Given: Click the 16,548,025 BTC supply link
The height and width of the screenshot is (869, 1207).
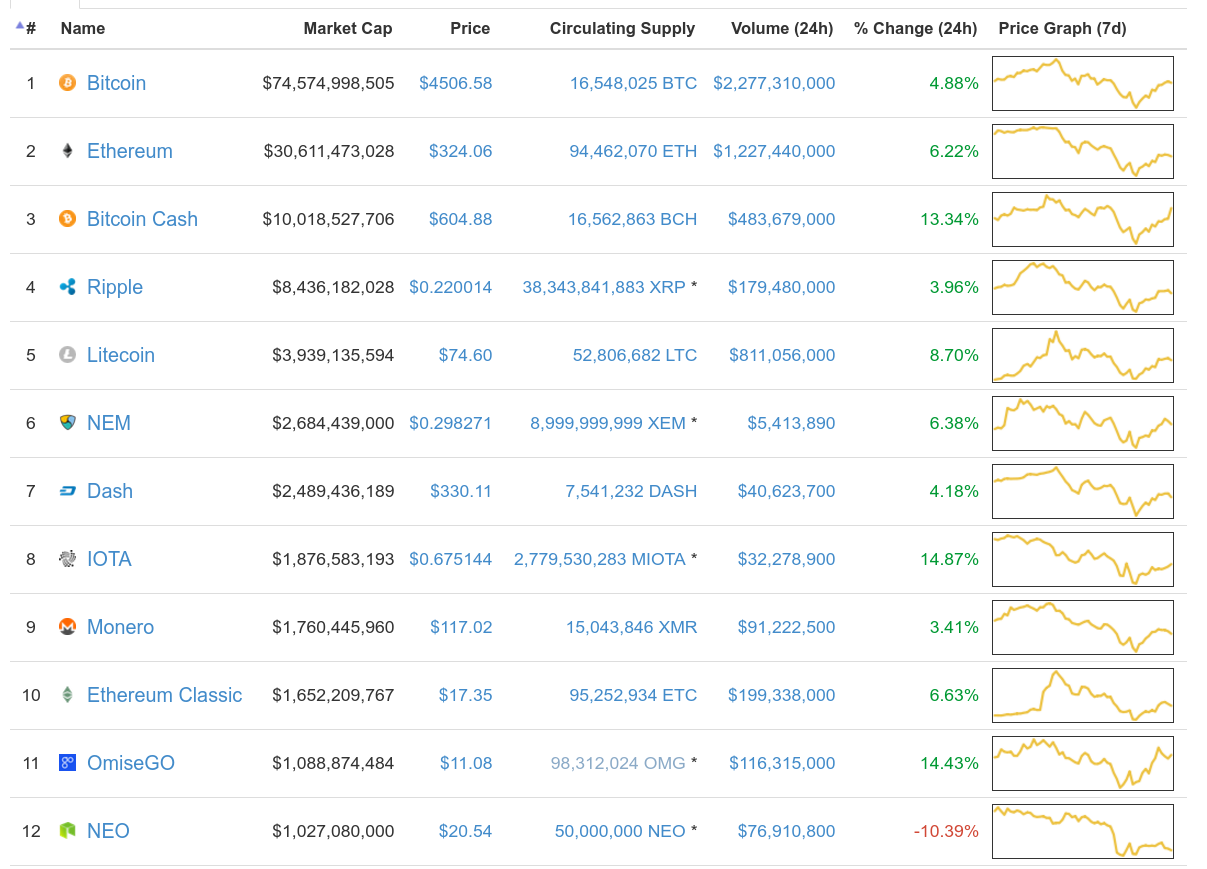Looking at the screenshot, I should [634, 83].
